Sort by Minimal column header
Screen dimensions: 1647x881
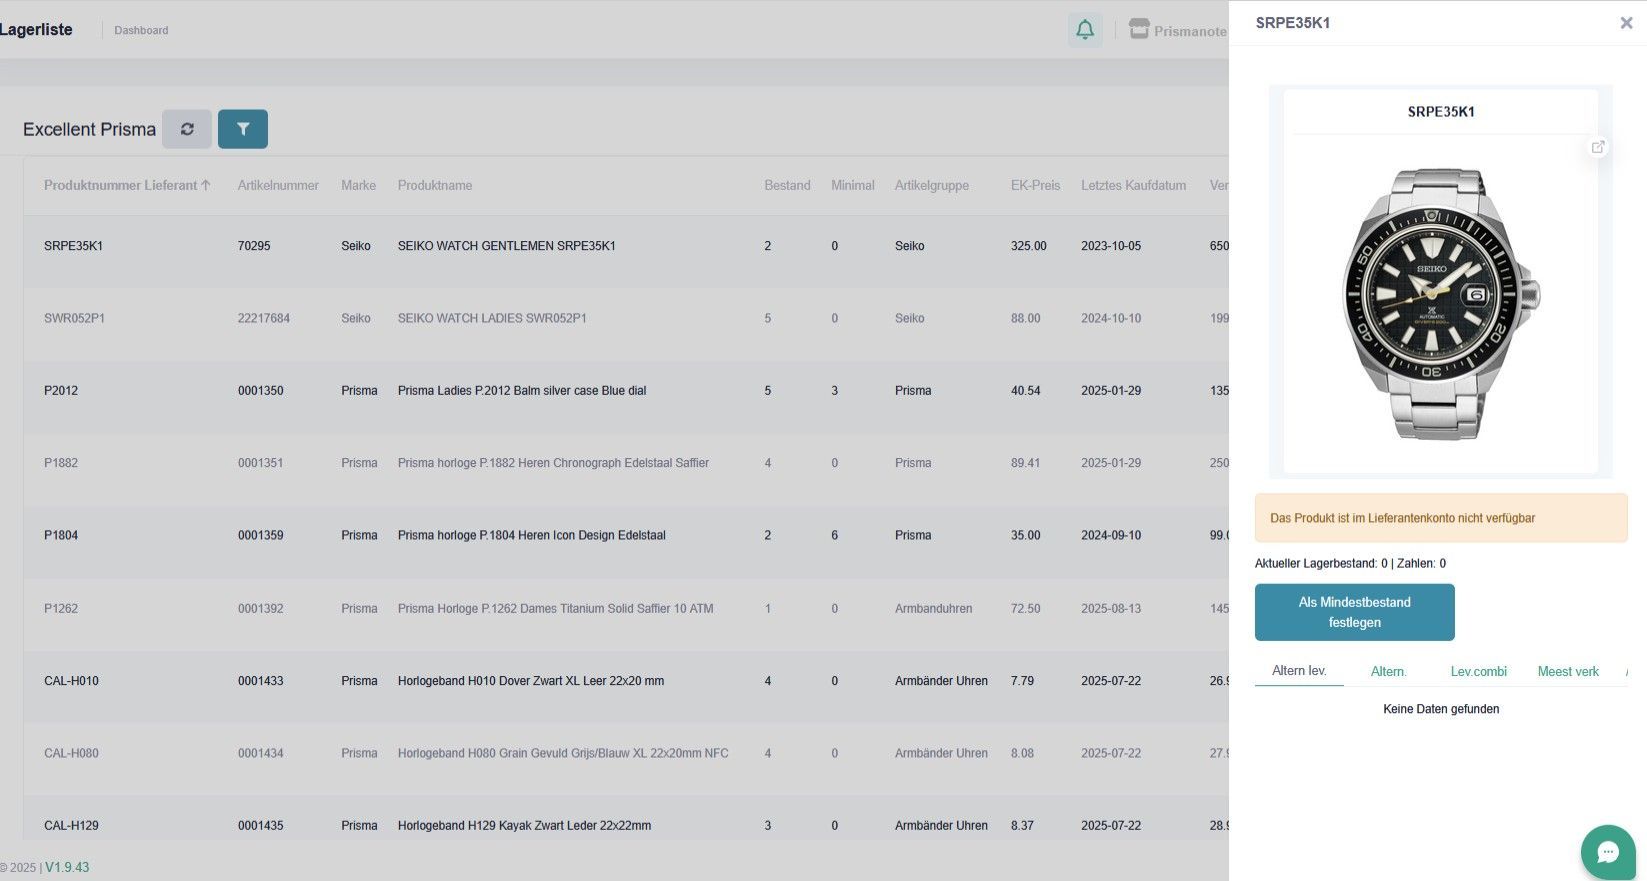click(x=853, y=185)
